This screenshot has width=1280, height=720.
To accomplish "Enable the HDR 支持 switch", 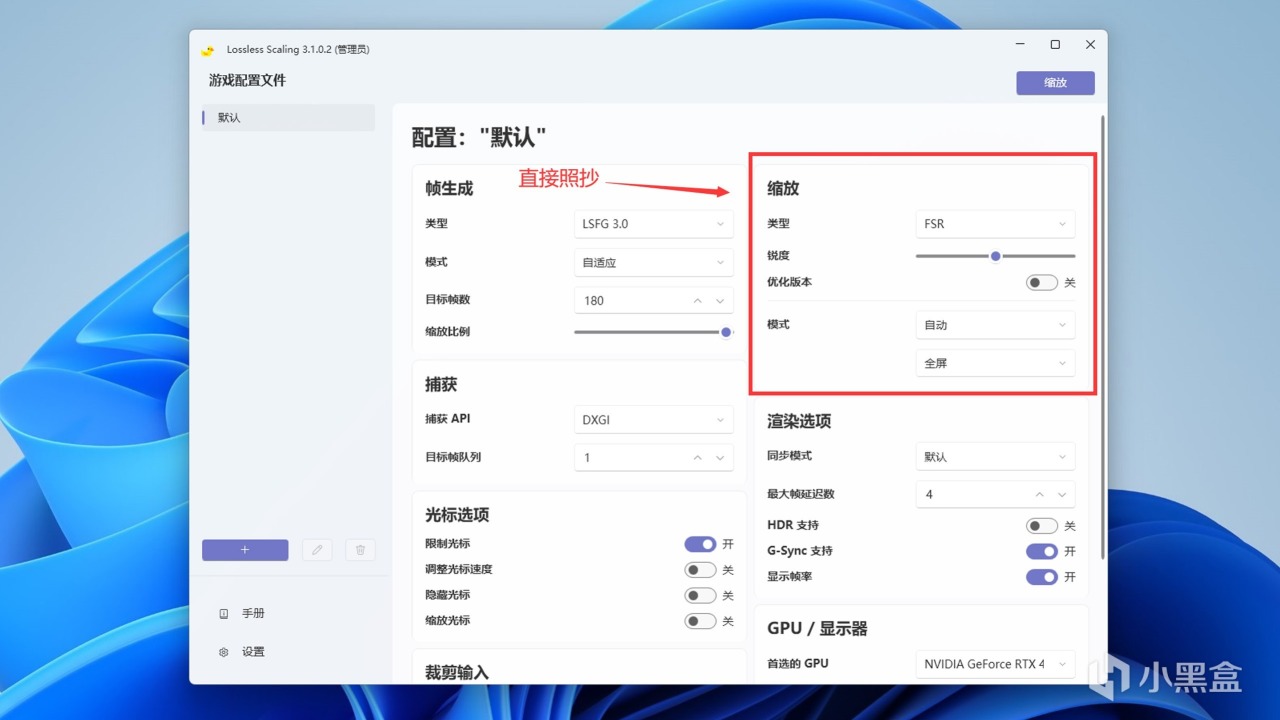I will [1042, 526].
